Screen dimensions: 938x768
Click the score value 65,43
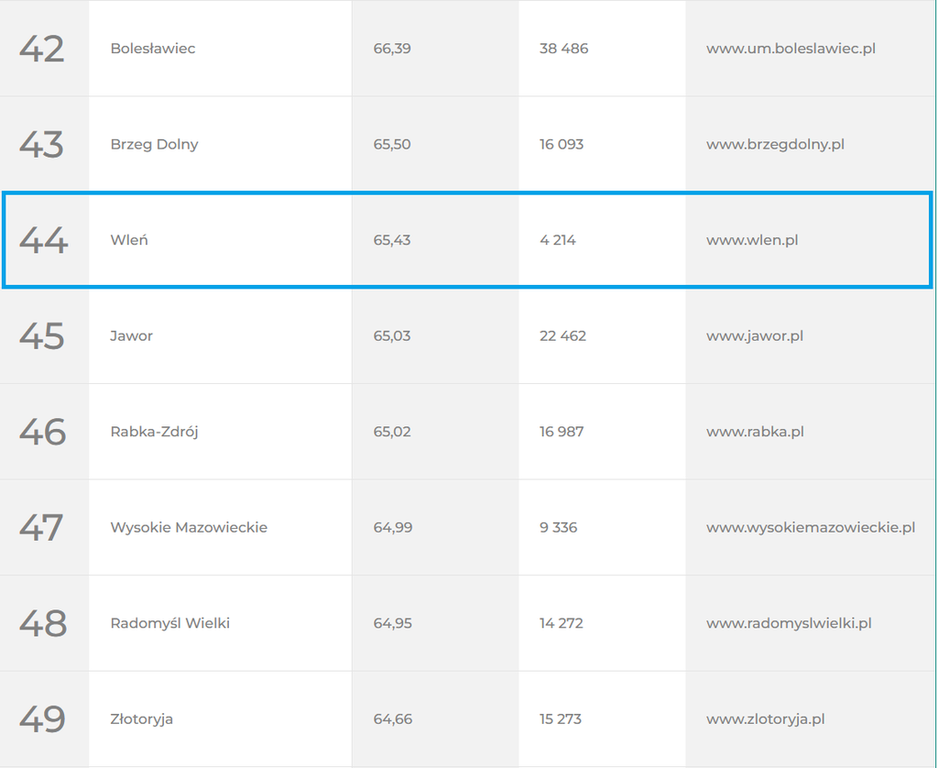(392, 240)
